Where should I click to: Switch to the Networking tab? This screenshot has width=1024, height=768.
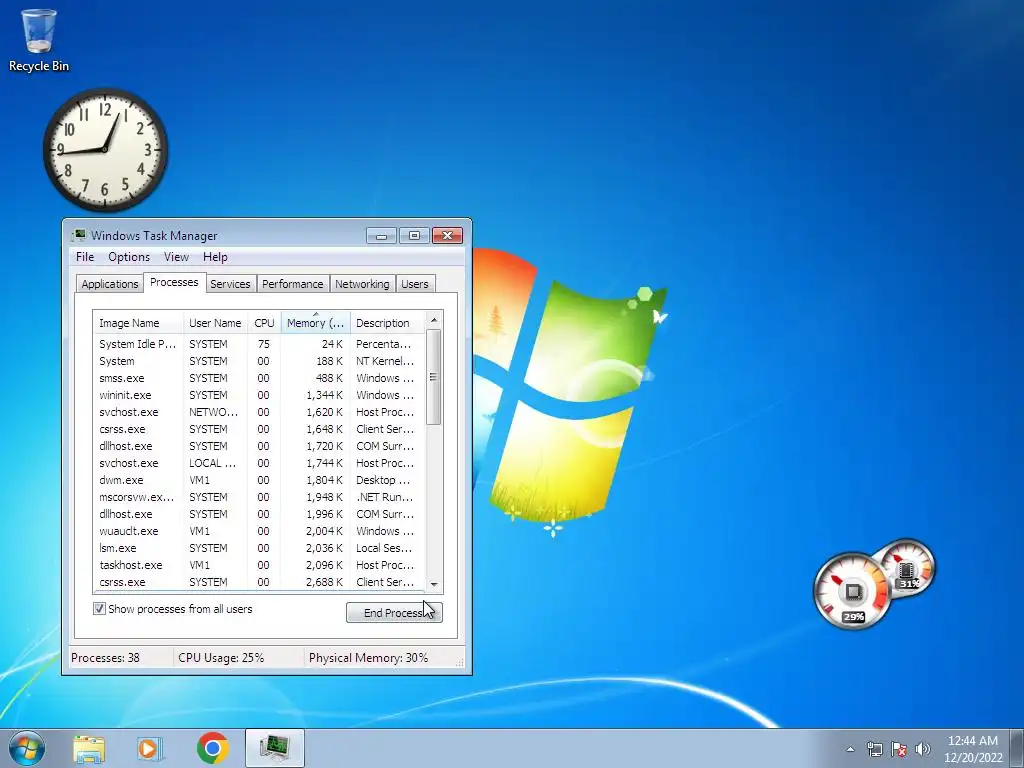(362, 284)
